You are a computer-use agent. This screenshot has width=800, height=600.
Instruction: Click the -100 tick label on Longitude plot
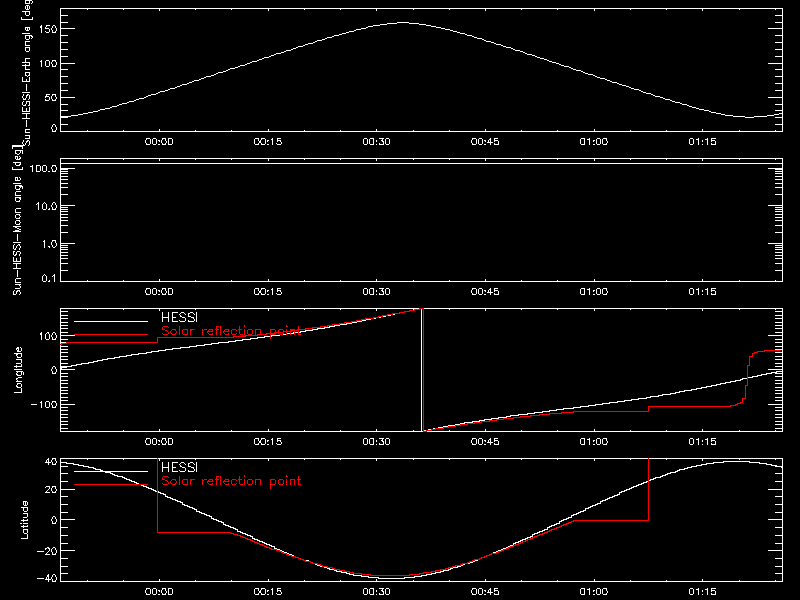pyautogui.click(x=44, y=404)
